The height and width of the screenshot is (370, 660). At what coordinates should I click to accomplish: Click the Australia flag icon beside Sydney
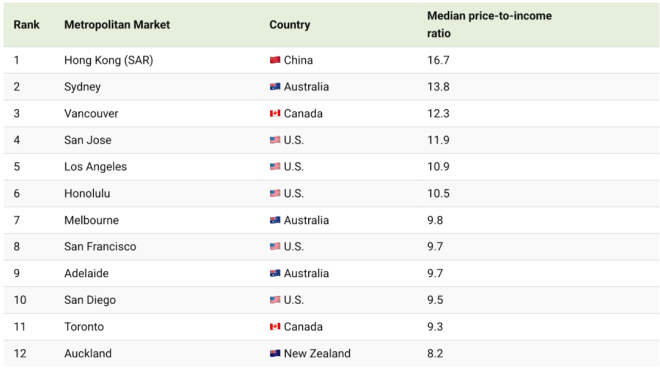click(x=275, y=87)
